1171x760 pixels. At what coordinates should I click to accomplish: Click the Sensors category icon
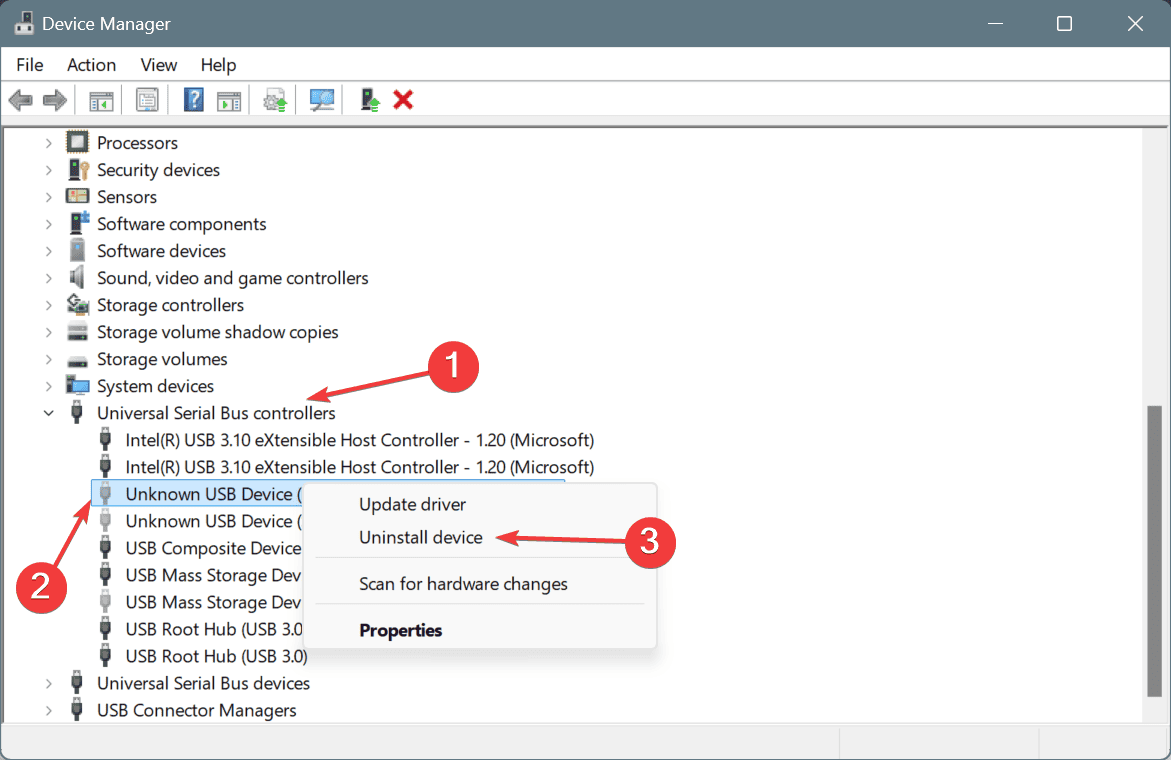77,196
